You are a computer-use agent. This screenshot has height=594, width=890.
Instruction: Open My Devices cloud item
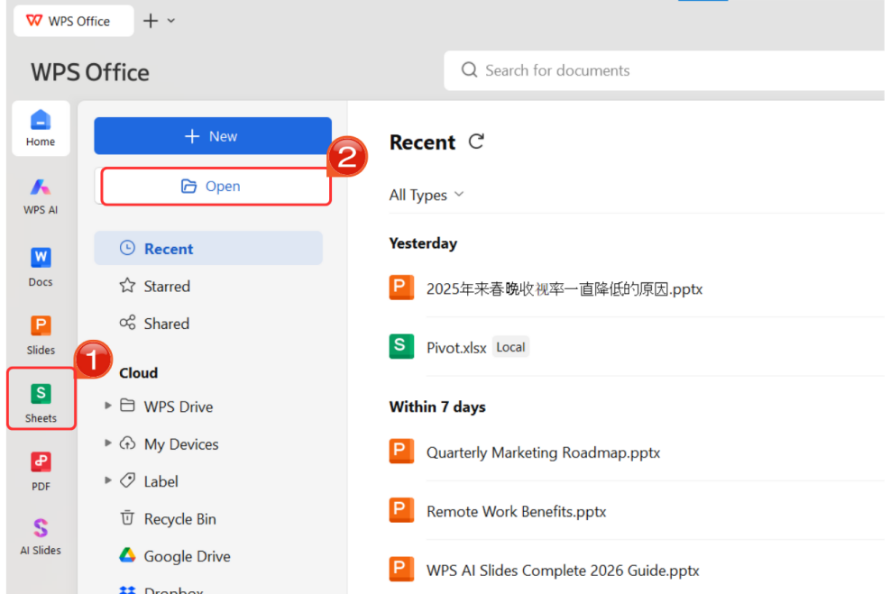coord(169,444)
